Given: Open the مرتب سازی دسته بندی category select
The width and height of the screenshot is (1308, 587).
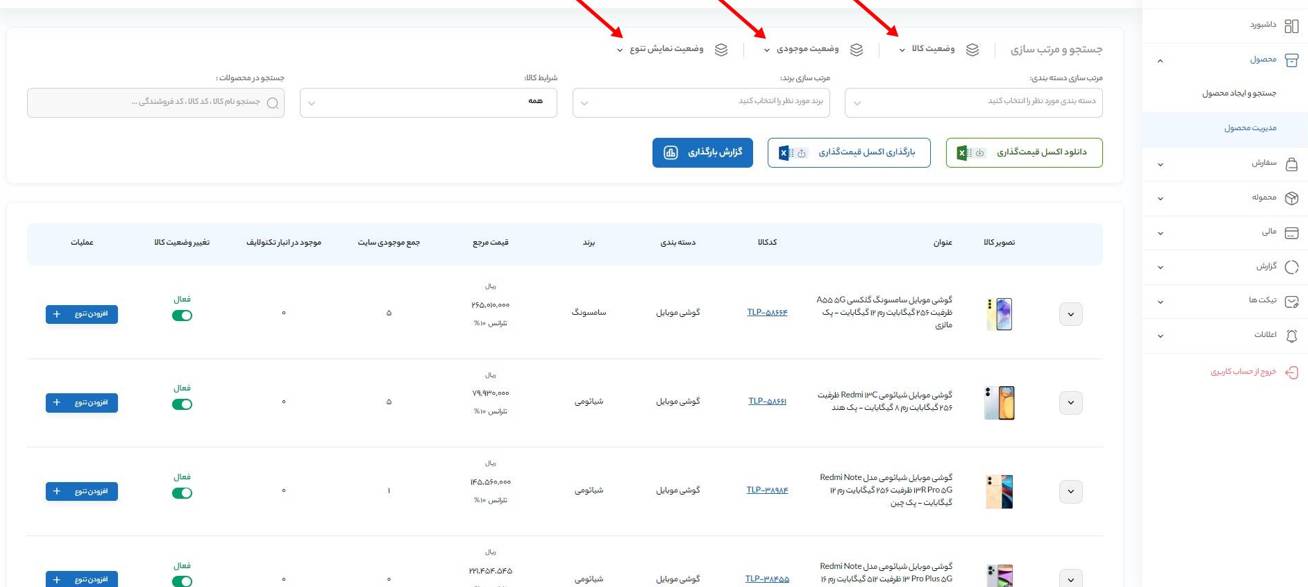Looking at the screenshot, I should (974, 102).
